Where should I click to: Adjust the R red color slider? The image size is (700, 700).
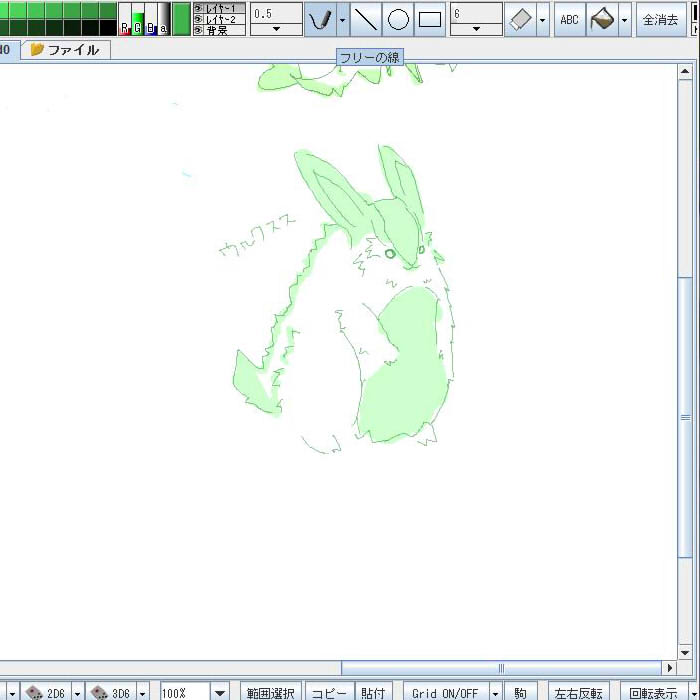[125, 19]
